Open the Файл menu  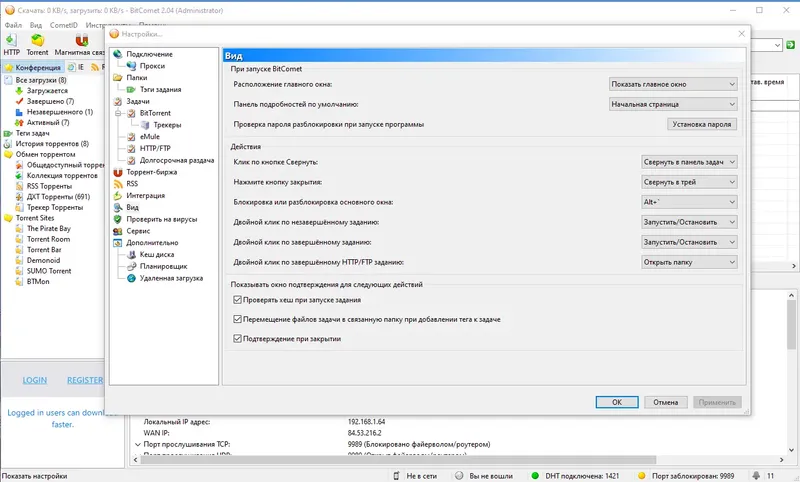13,25
